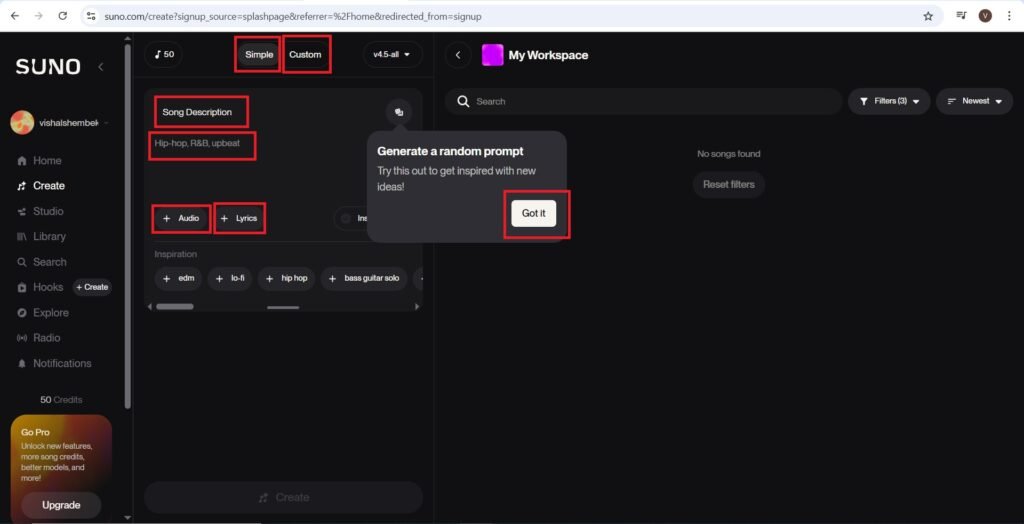1024x524 pixels.
Task: Click the No songs found text
Action: (x=729, y=154)
